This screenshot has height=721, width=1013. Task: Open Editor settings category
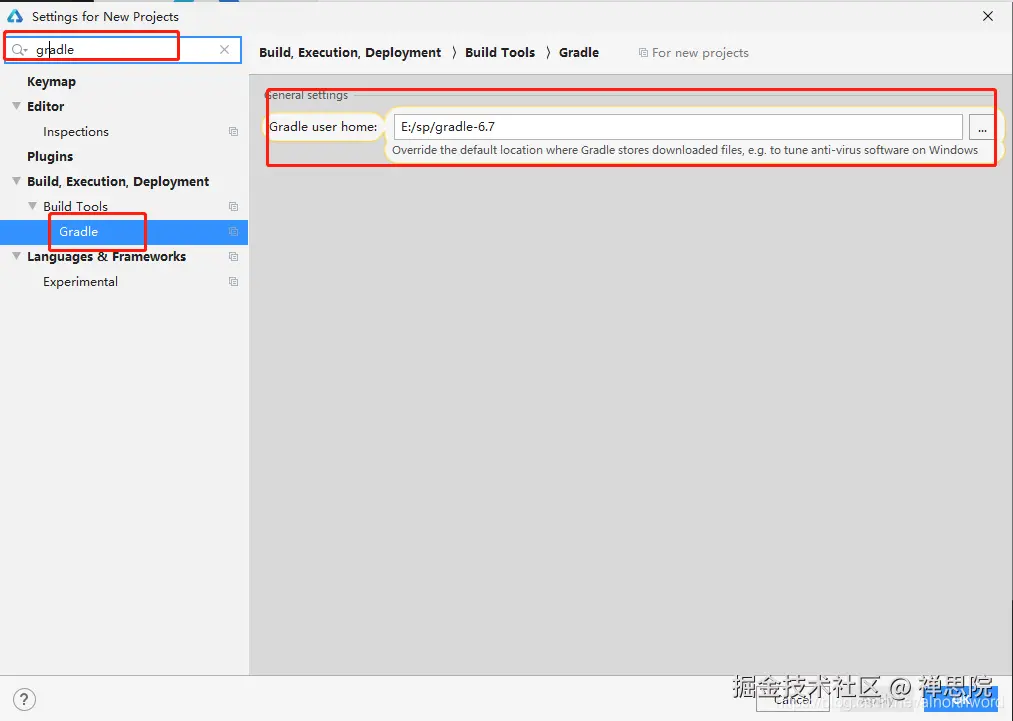click(45, 106)
